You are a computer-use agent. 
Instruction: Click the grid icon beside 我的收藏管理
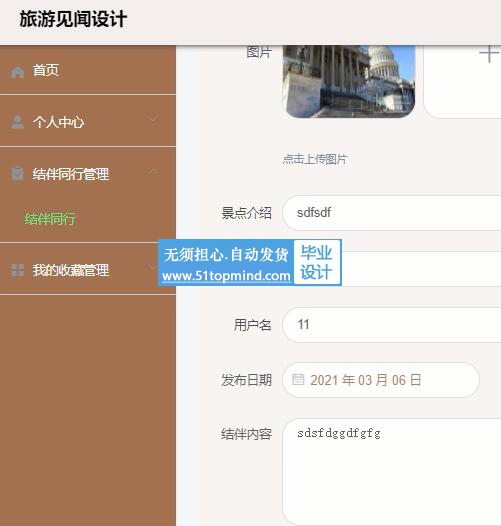[17, 270]
